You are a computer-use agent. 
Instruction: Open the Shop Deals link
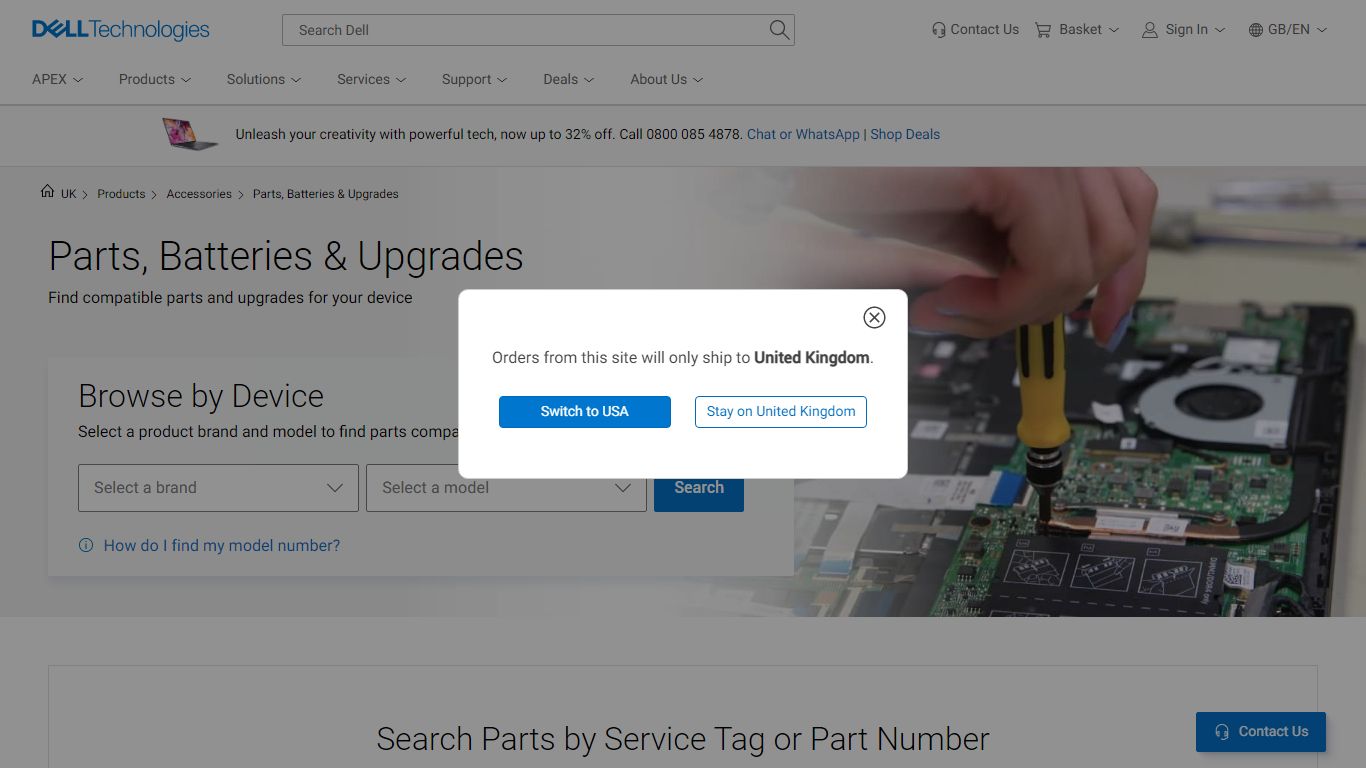[905, 134]
